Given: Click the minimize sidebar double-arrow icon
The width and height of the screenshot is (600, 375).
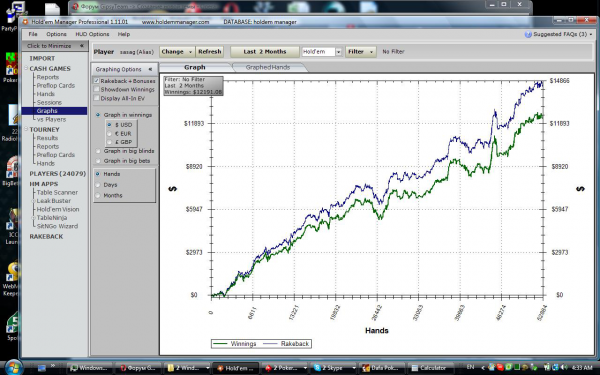Looking at the screenshot, I should 82,46.
